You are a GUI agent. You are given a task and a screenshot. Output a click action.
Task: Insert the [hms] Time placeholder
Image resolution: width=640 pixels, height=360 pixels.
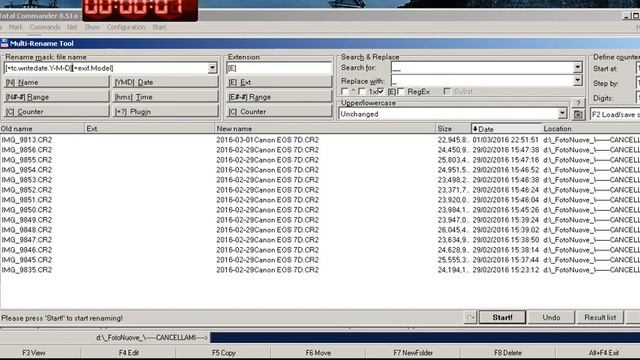tap(165, 97)
